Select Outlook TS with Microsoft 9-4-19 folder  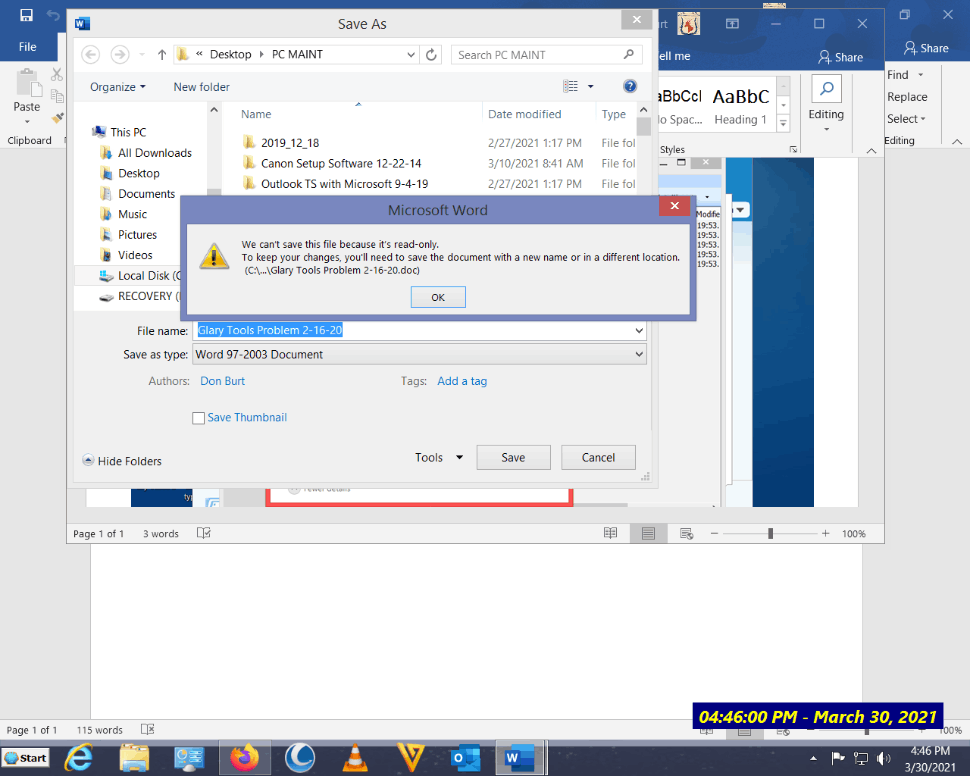click(344, 184)
